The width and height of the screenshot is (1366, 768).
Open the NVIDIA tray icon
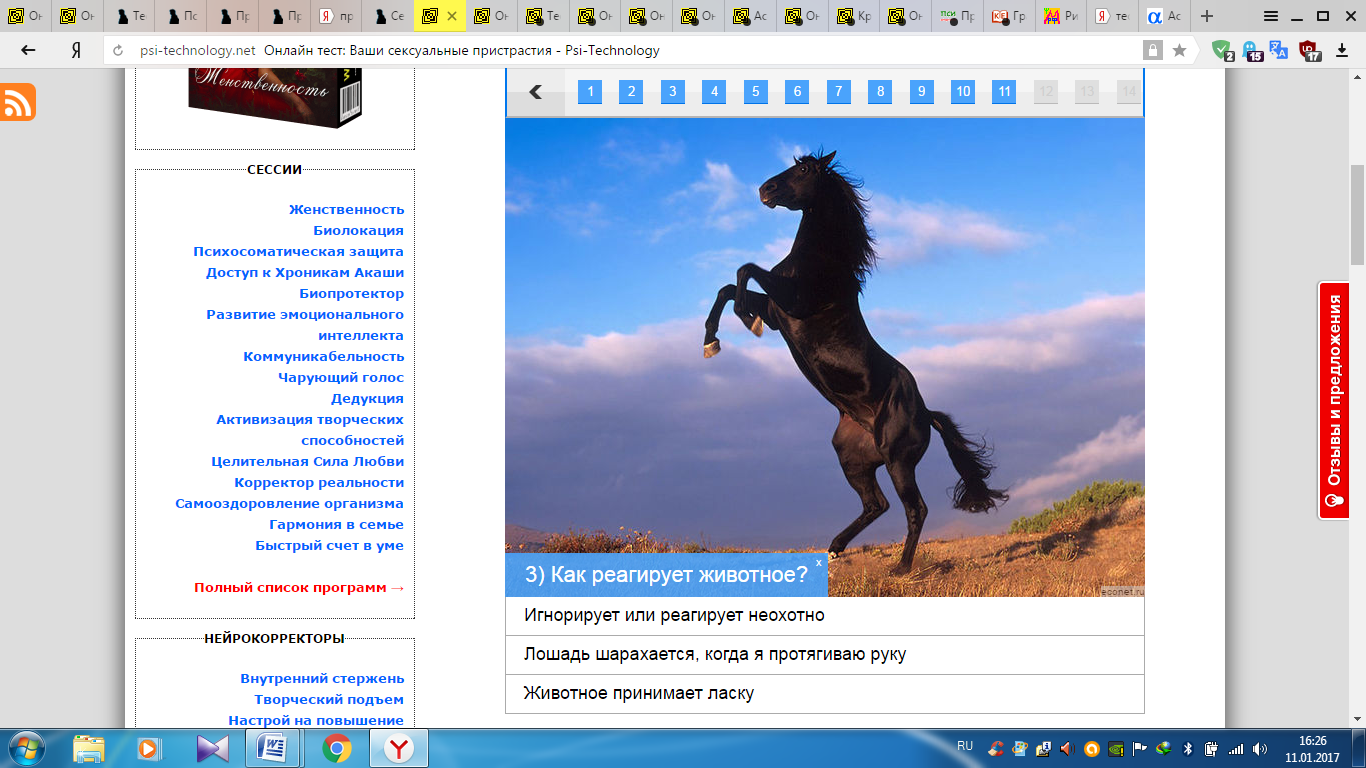click(x=1116, y=748)
